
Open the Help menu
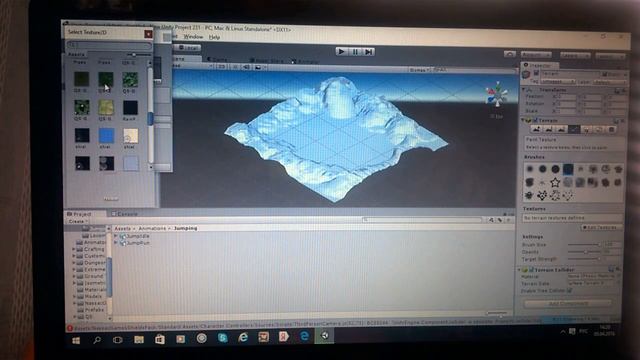(214, 37)
